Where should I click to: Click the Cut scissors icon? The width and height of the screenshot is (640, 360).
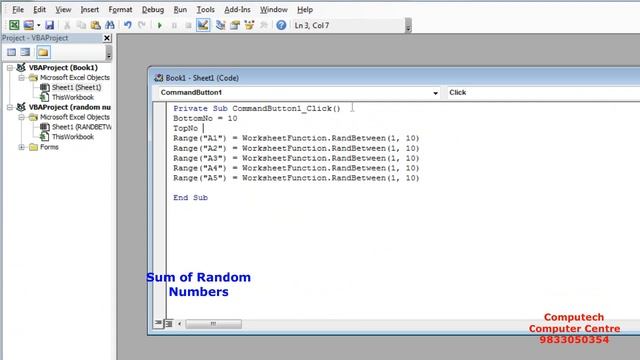[67, 25]
